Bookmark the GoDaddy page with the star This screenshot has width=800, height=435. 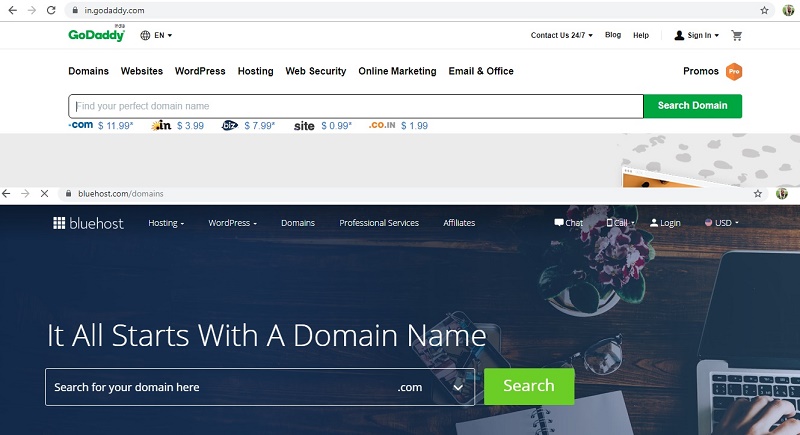764,10
